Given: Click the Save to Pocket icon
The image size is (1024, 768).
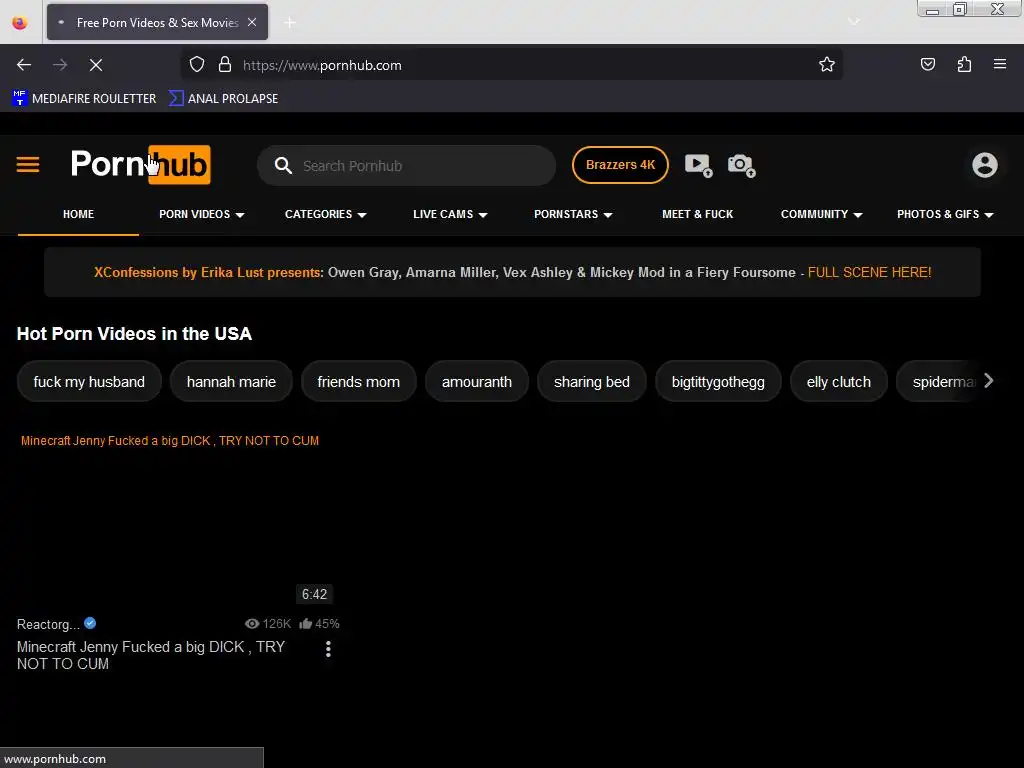Looking at the screenshot, I should [x=927, y=64].
